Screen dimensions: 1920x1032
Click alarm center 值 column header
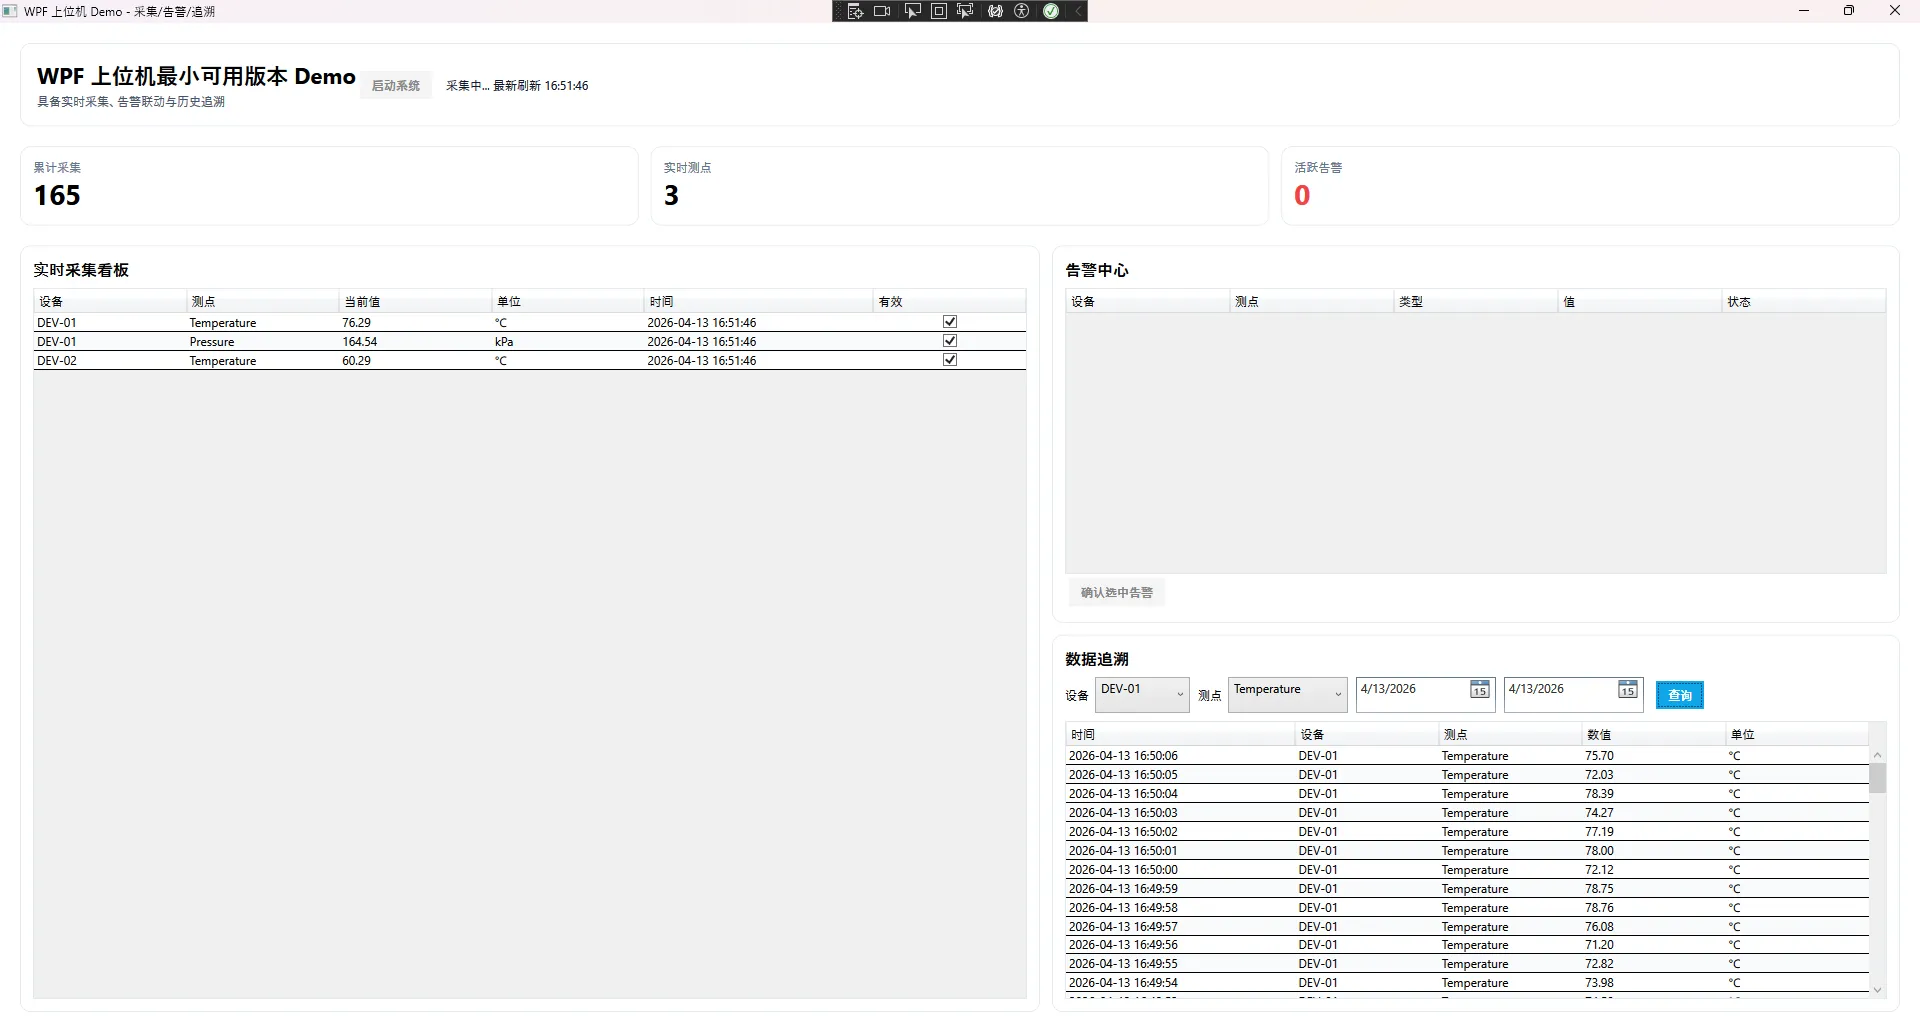coord(1640,301)
